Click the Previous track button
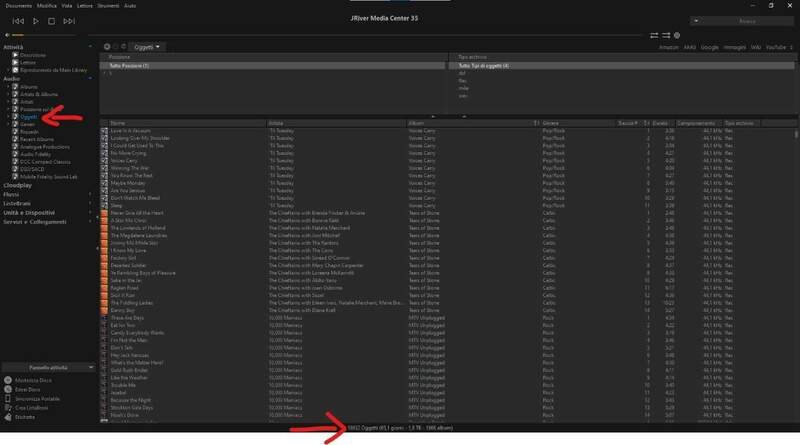800x445 pixels. (18, 21)
